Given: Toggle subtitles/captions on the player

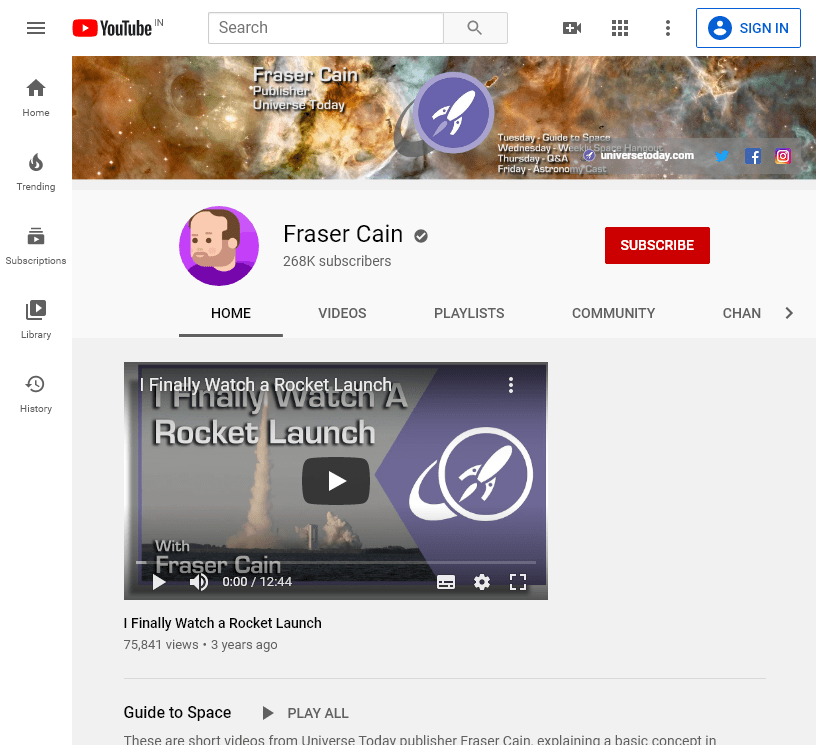Looking at the screenshot, I should point(445,582).
